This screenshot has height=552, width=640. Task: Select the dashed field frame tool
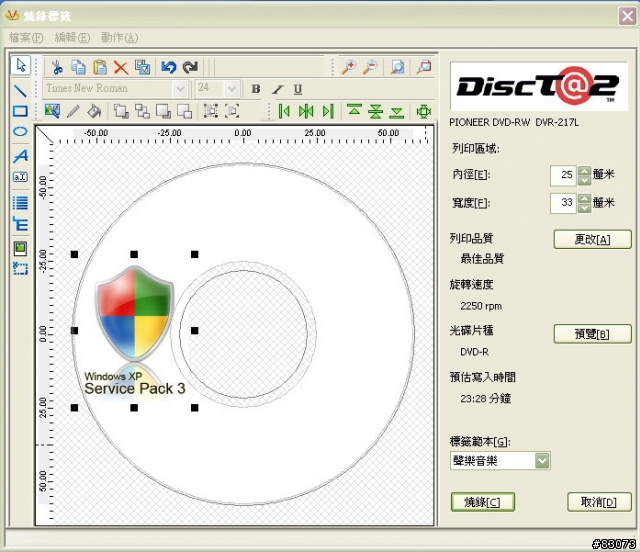tap(20, 268)
